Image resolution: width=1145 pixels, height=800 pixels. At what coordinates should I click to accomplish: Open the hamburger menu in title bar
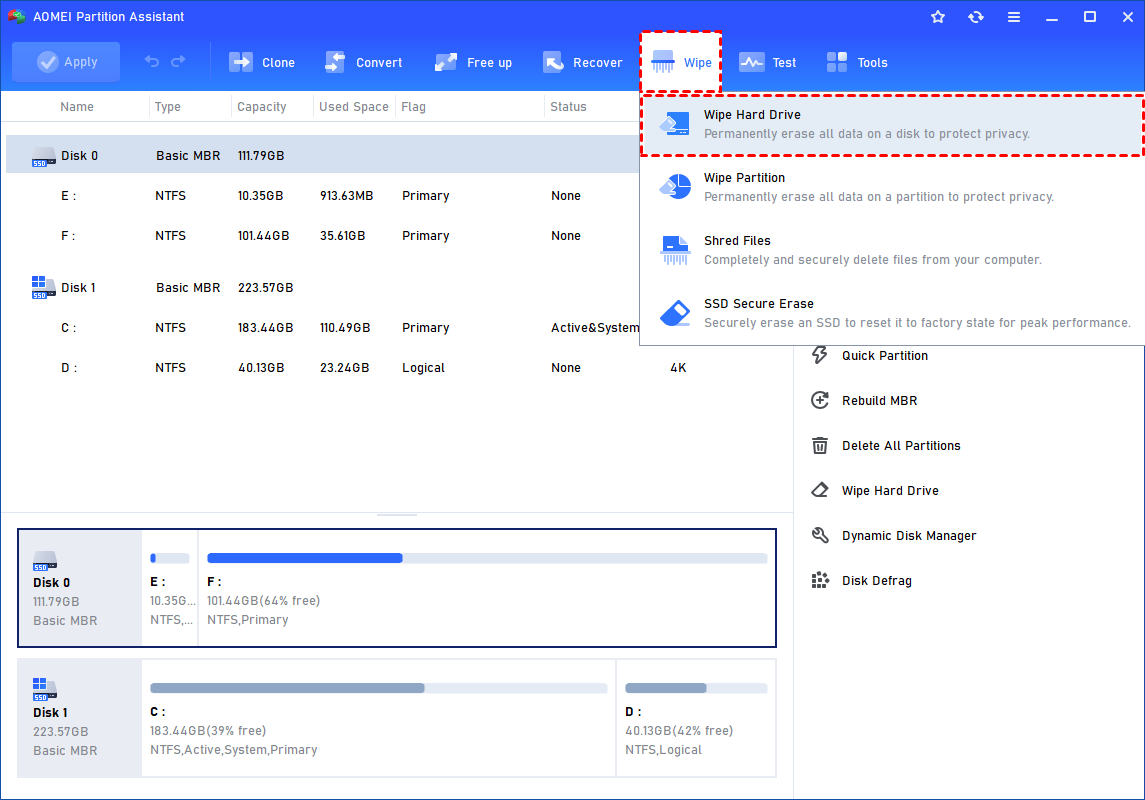[1014, 17]
